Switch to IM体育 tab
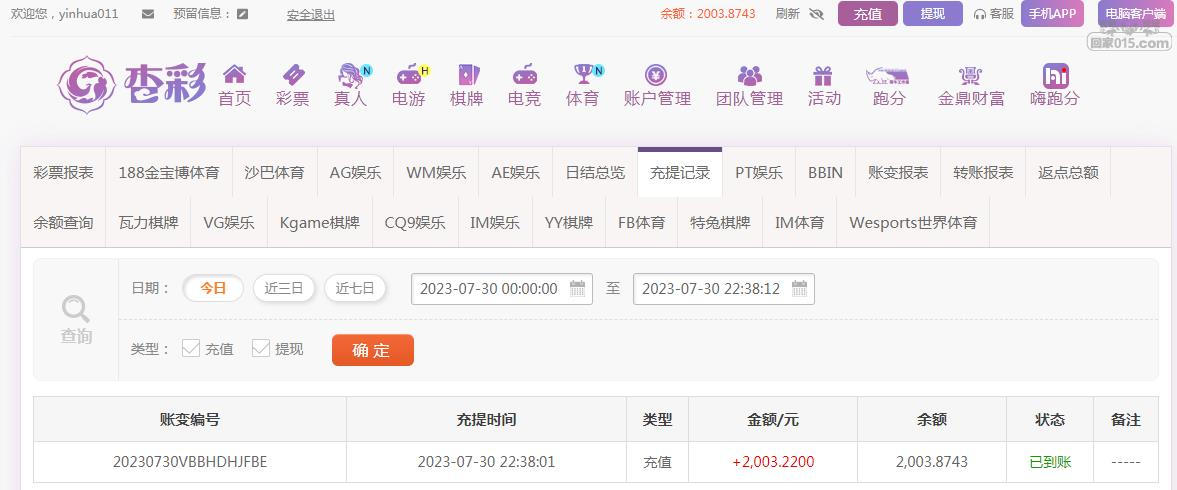1177x490 pixels. click(x=799, y=223)
